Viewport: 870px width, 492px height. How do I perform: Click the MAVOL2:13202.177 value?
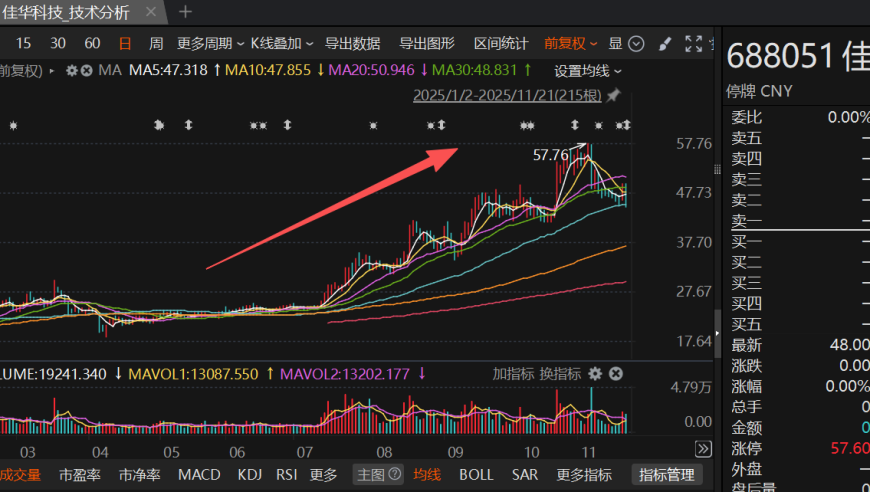(x=345, y=374)
